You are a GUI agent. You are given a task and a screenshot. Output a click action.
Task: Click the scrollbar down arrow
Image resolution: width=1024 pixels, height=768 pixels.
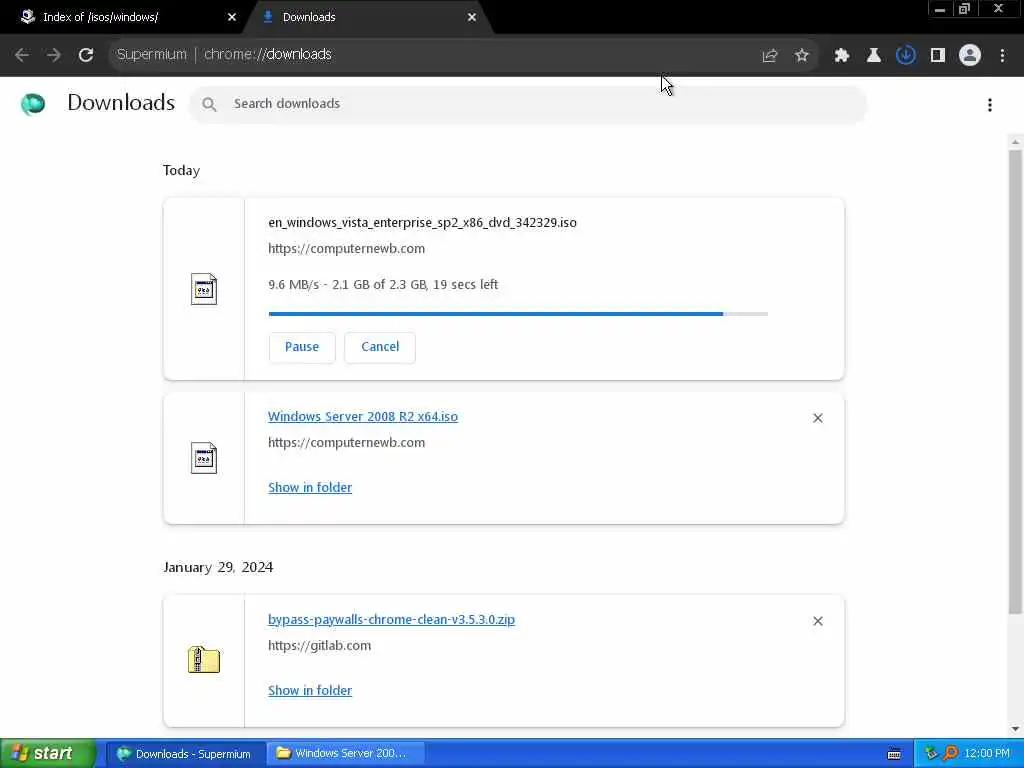pyautogui.click(x=1015, y=729)
